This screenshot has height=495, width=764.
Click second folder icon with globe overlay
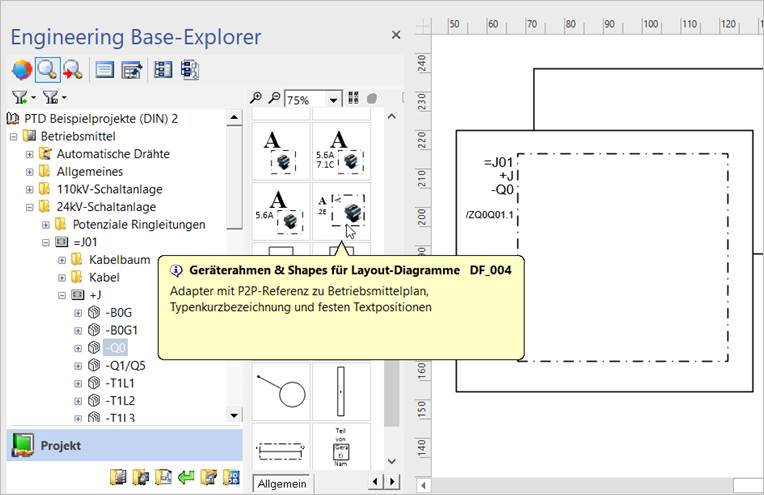[141, 477]
